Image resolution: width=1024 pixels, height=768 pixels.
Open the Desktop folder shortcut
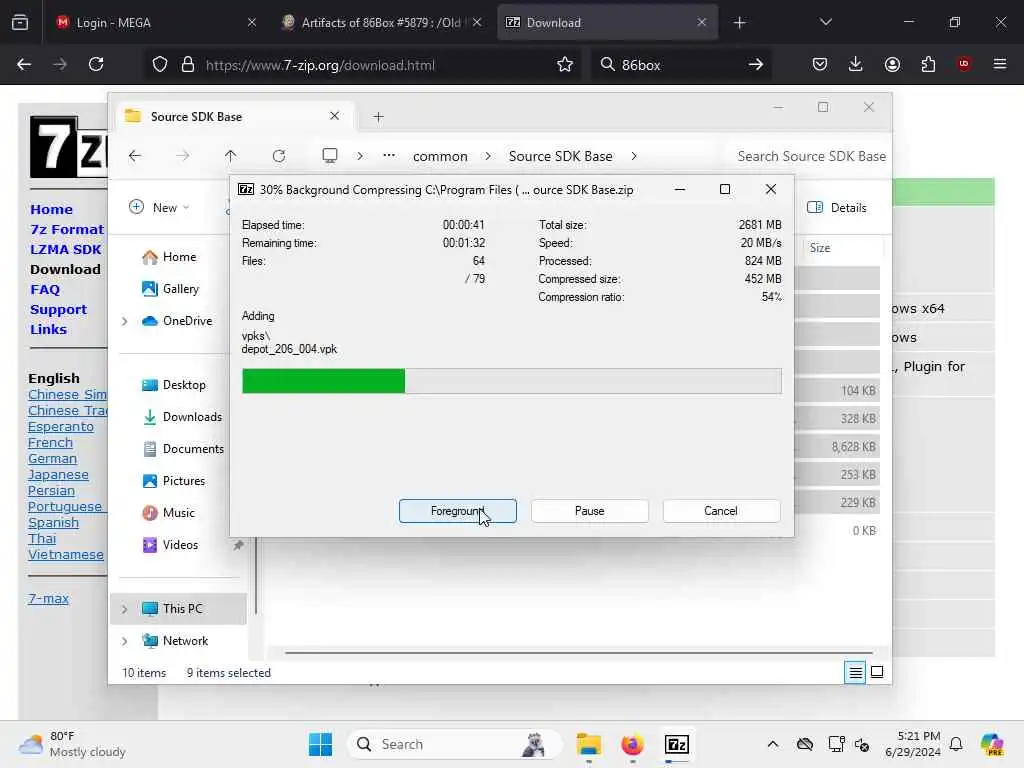[174, 385]
